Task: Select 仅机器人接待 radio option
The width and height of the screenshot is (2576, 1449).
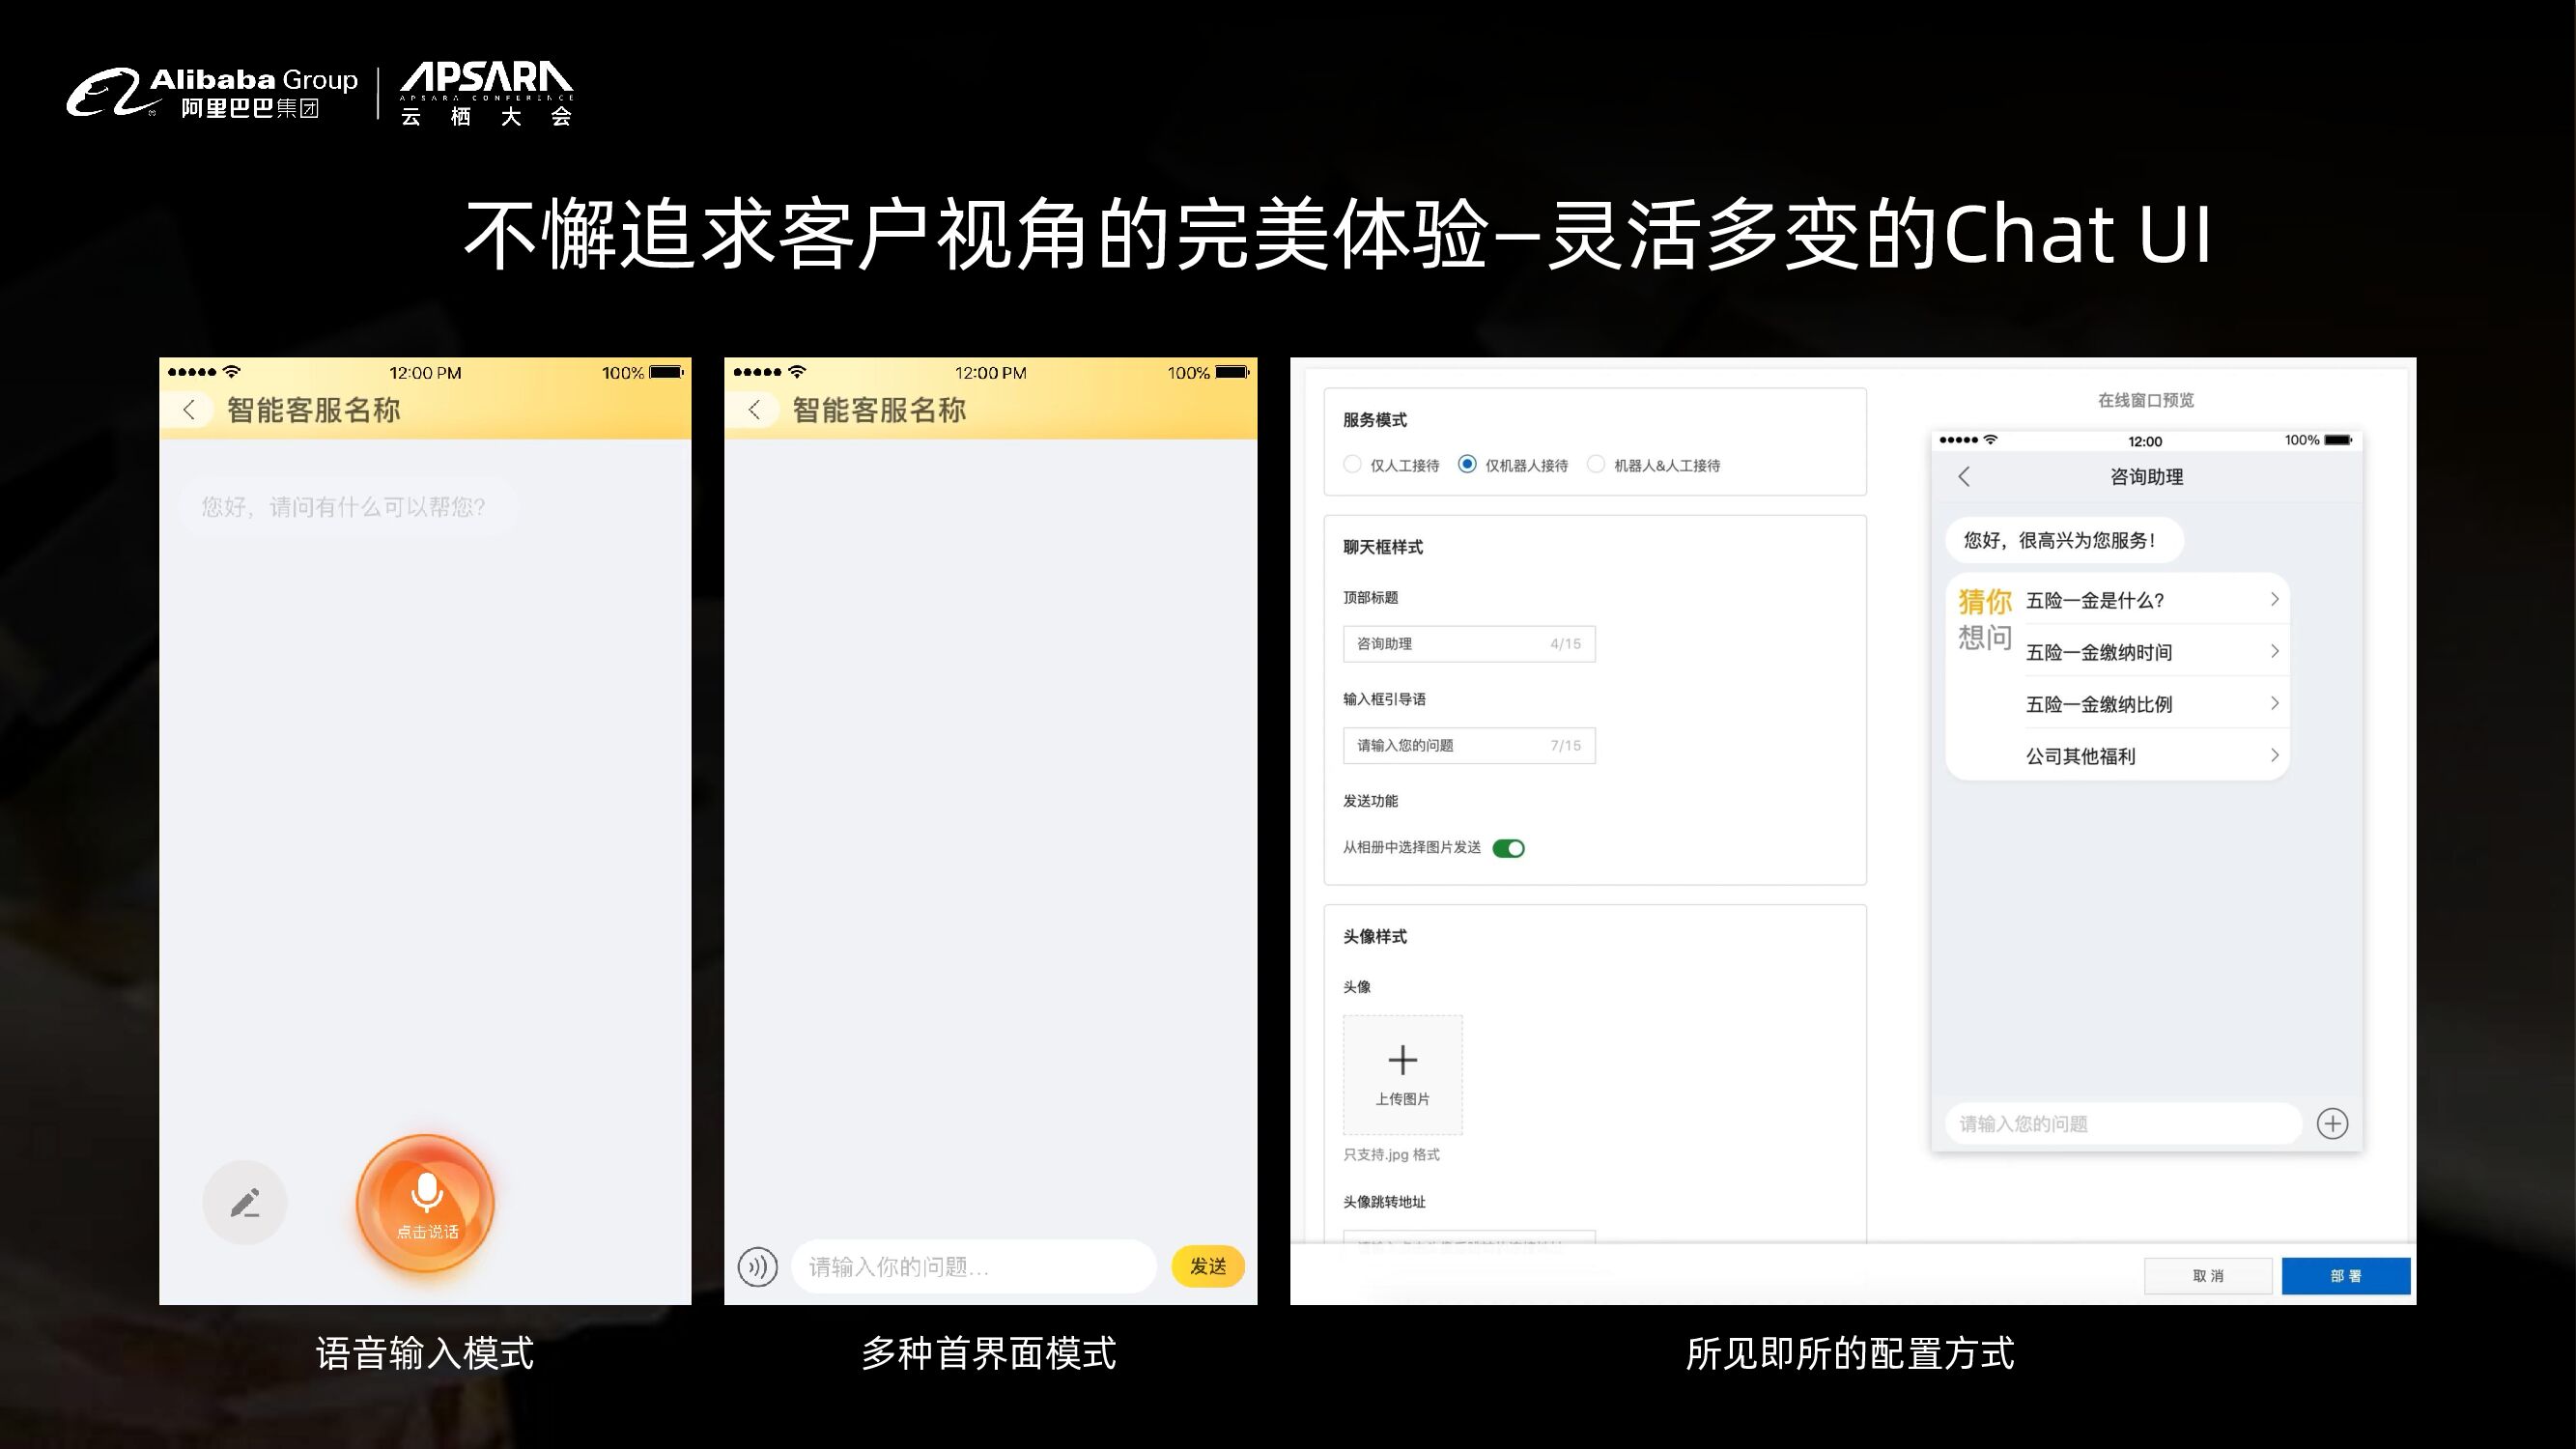Action: (1467, 464)
